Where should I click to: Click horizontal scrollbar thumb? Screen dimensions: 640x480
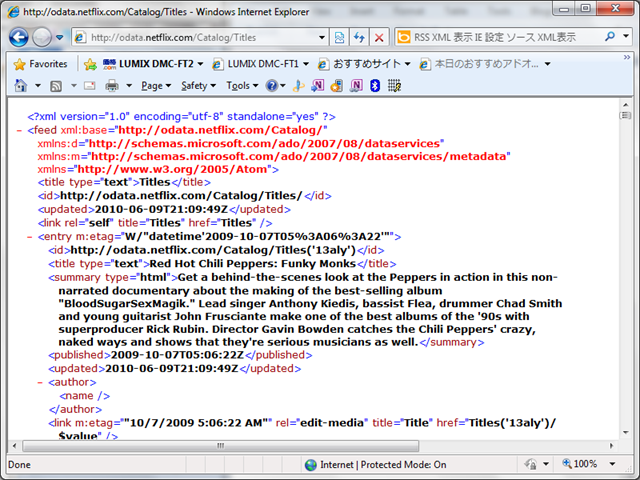coord(220,446)
